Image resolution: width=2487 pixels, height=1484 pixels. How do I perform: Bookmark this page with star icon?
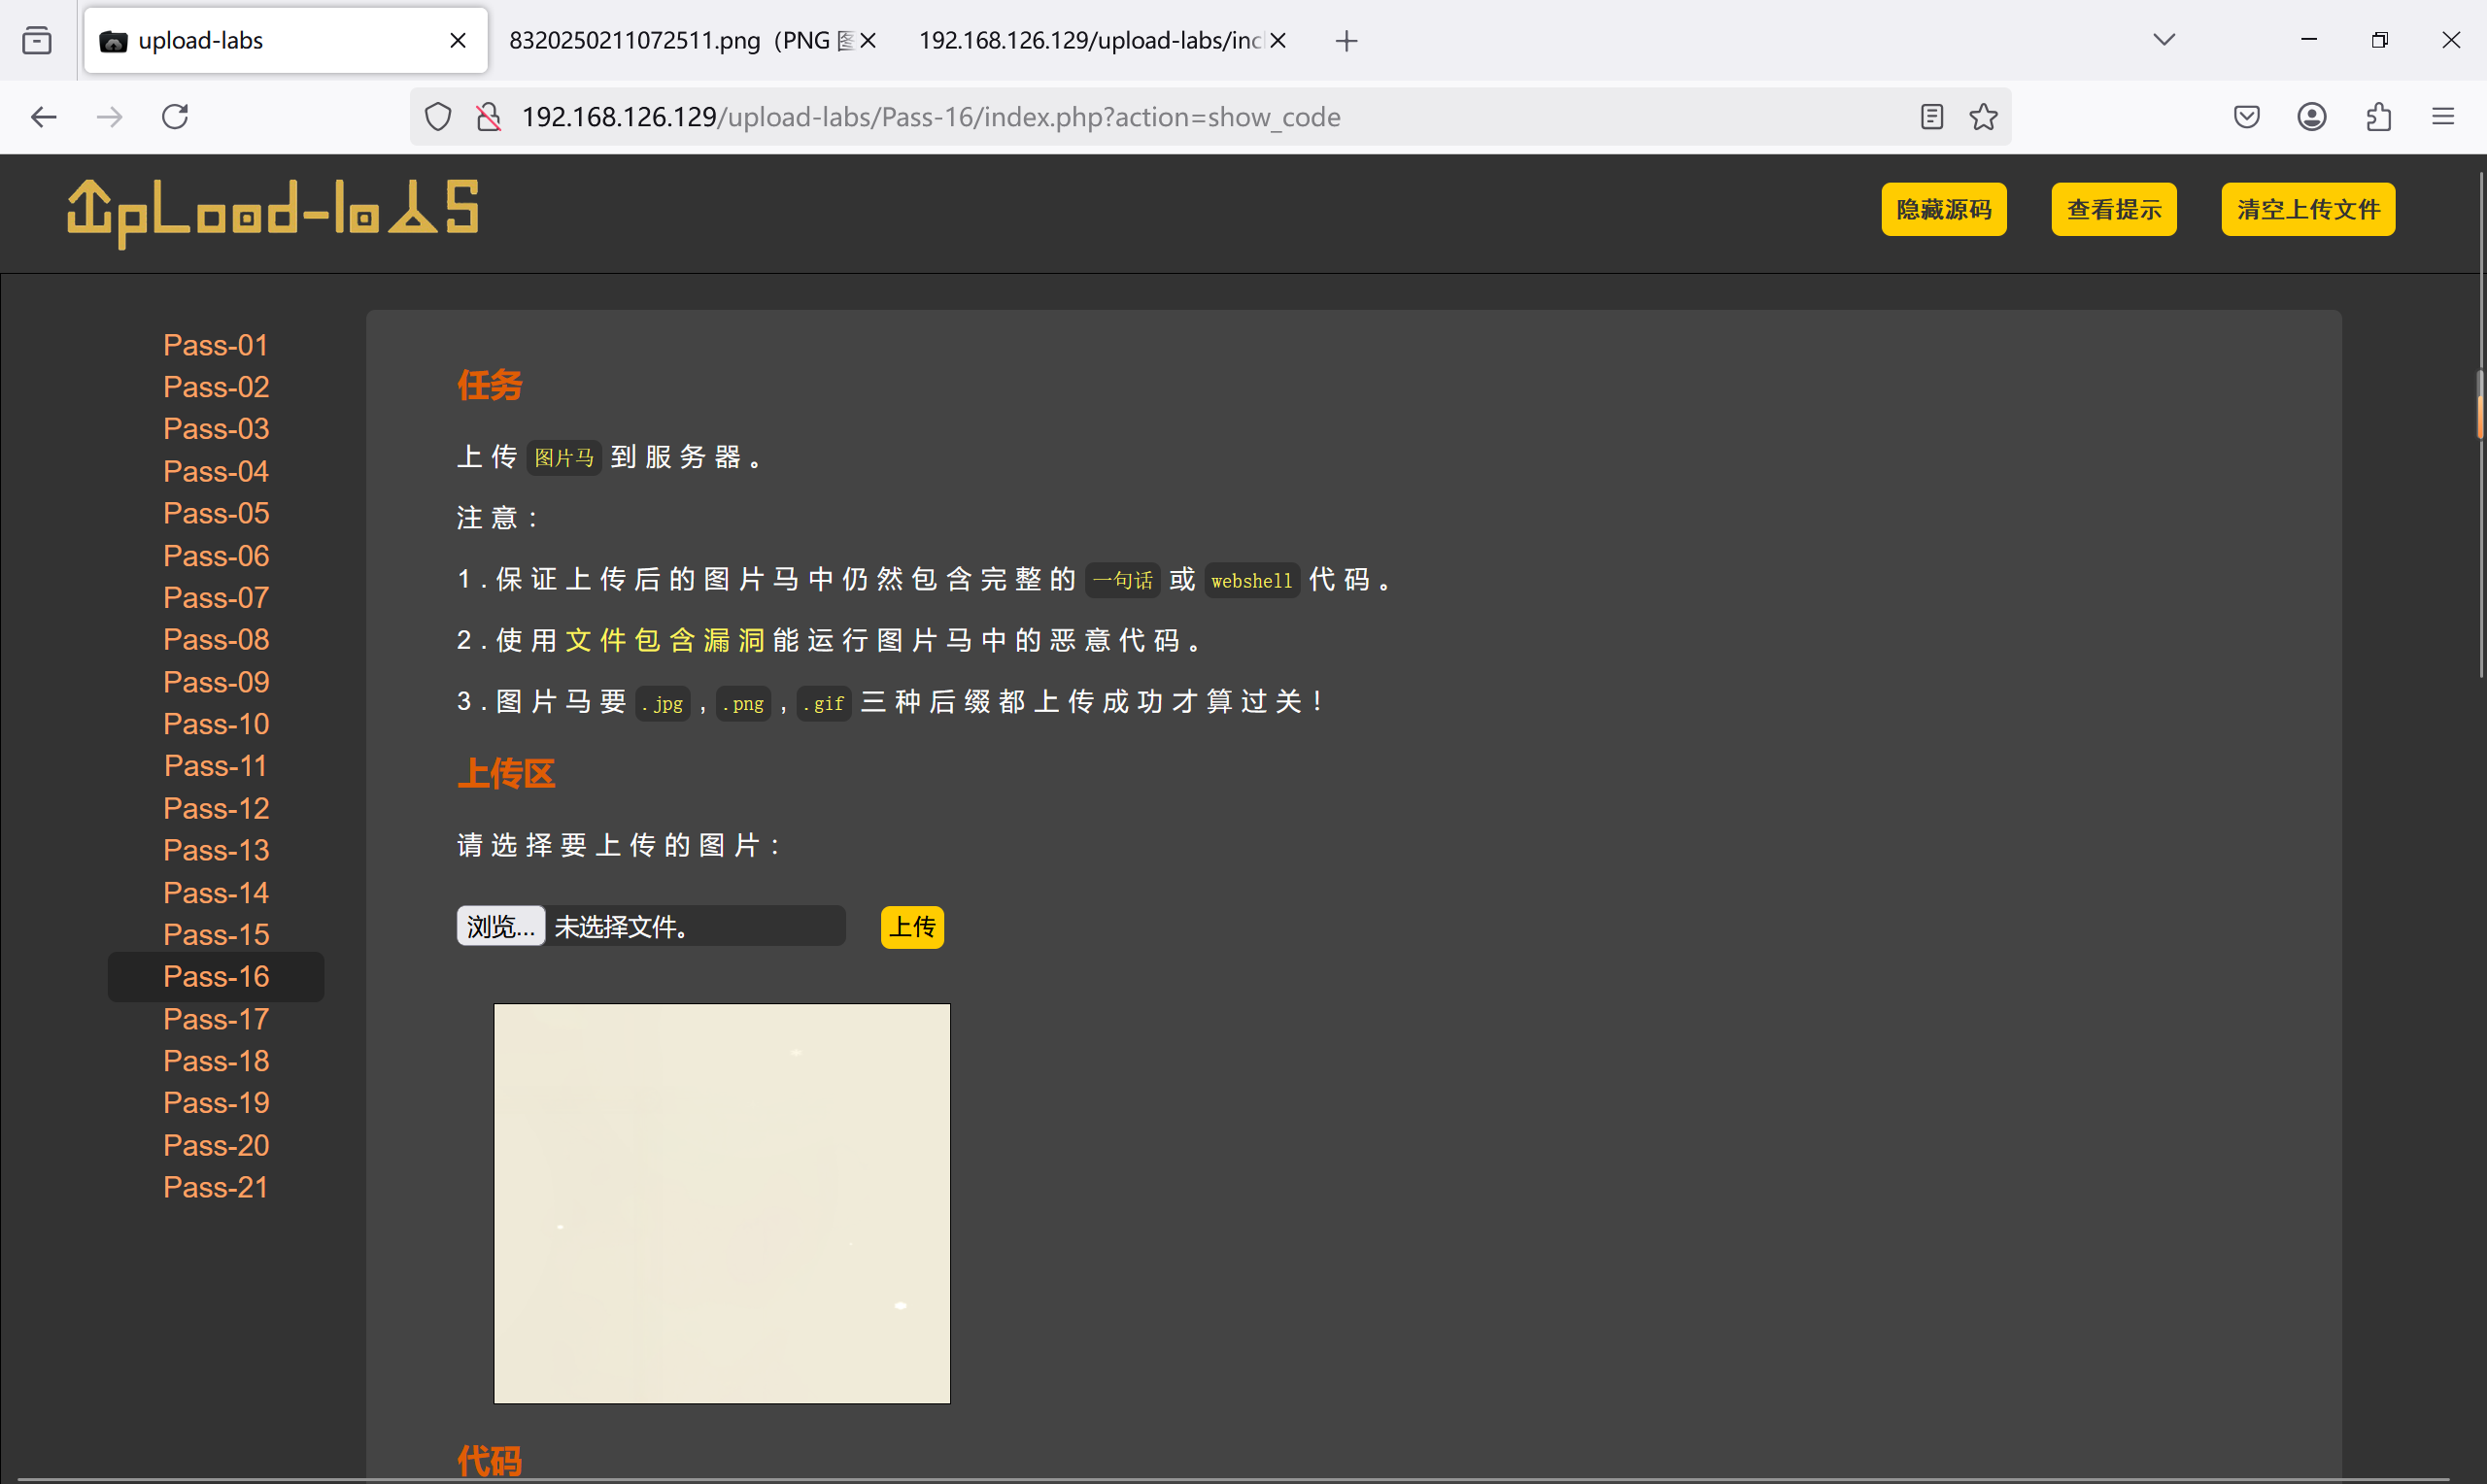(1983, 117)
